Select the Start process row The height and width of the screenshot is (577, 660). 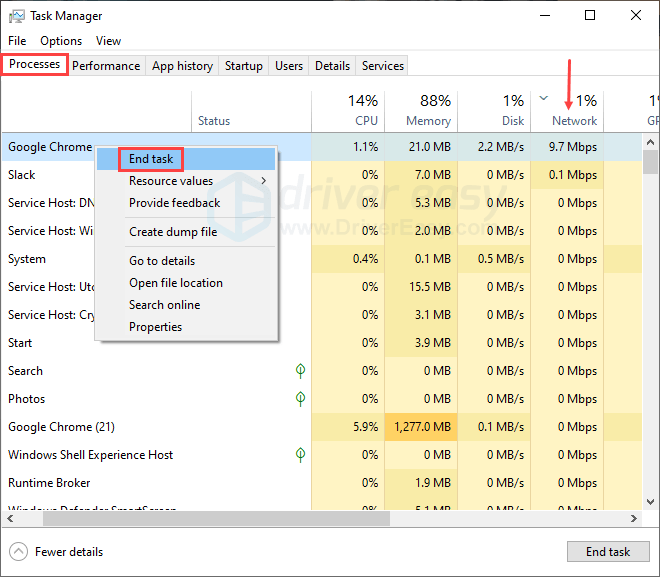point(322,343)
